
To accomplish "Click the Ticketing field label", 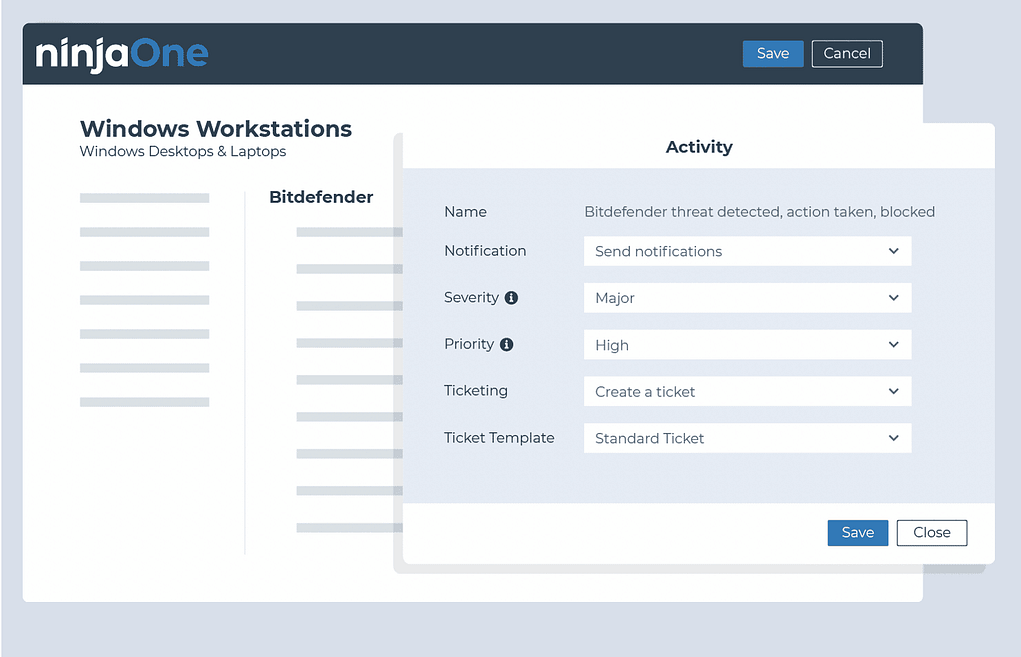I will click(475, 391).
